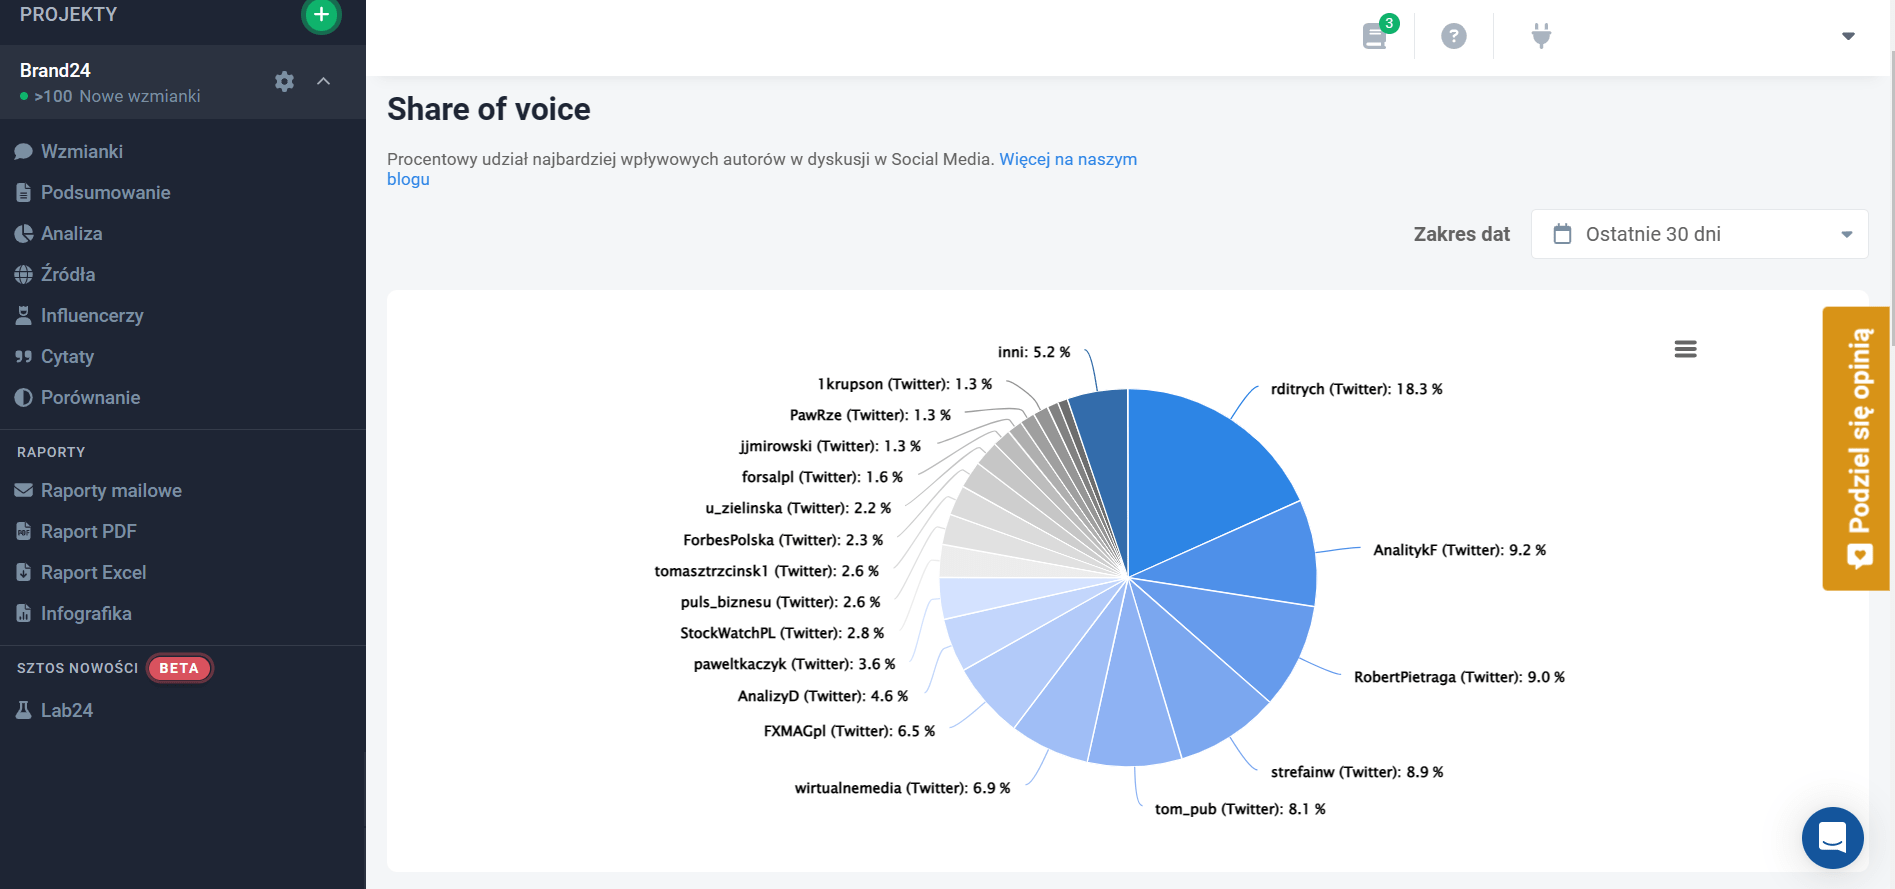The width and height of the screenshot is (1895, 889).
Task: Click the rditrych (Twitter): 18.3 % label
Action: click(1356, 389)
